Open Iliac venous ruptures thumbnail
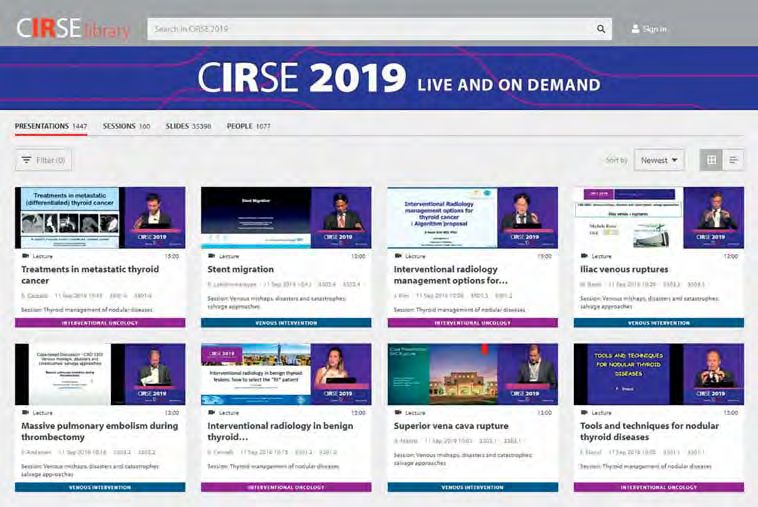The width and height of the screenshot is (758, 507). tap(659, 217)
